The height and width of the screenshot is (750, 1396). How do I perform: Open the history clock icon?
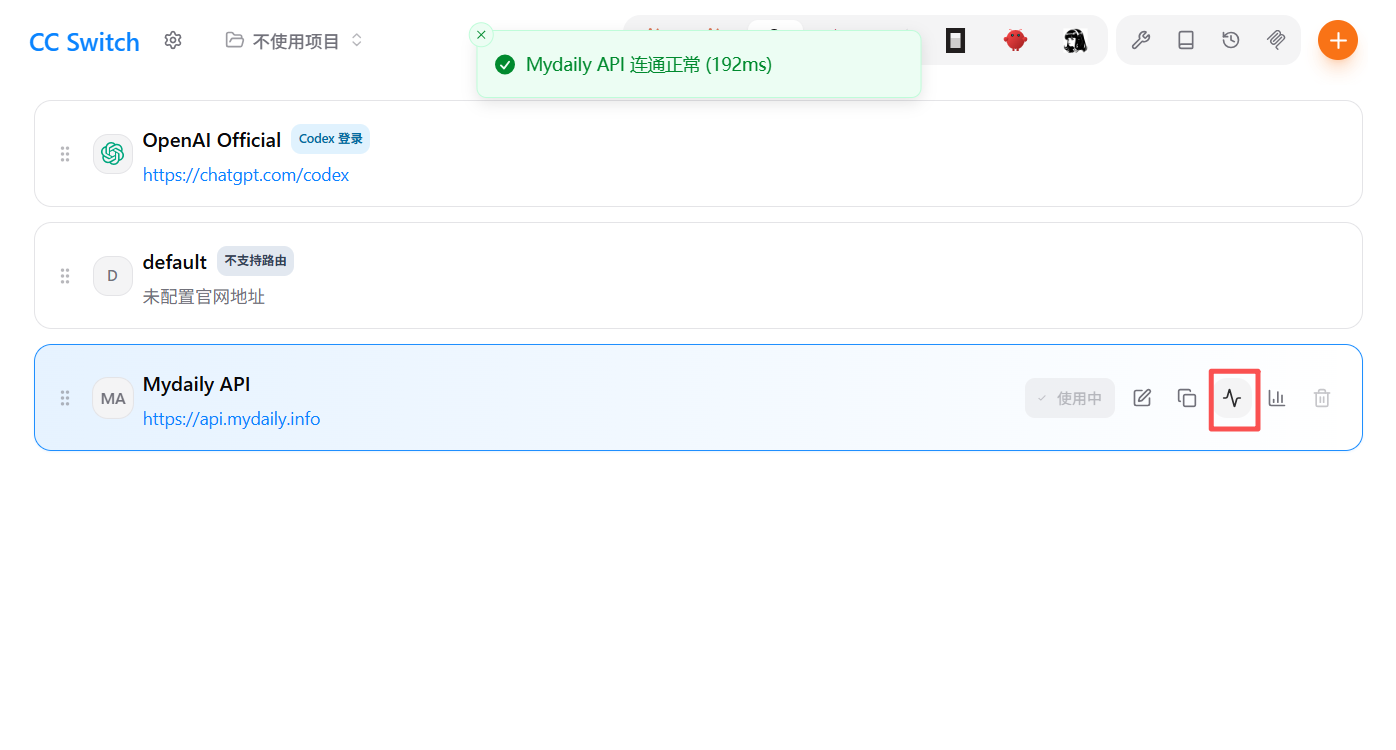(1231, 40)
